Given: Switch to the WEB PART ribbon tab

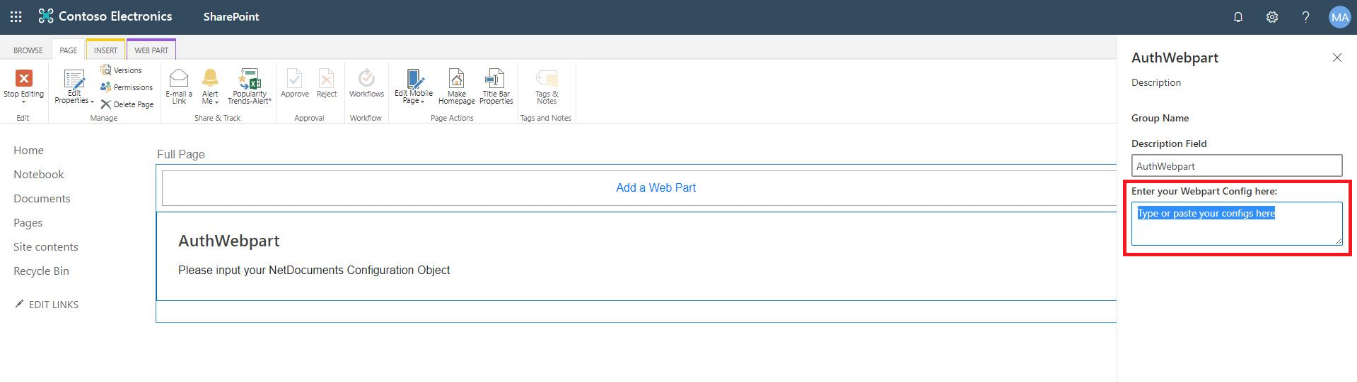Looking at the screenshot, I should (151, 50).
